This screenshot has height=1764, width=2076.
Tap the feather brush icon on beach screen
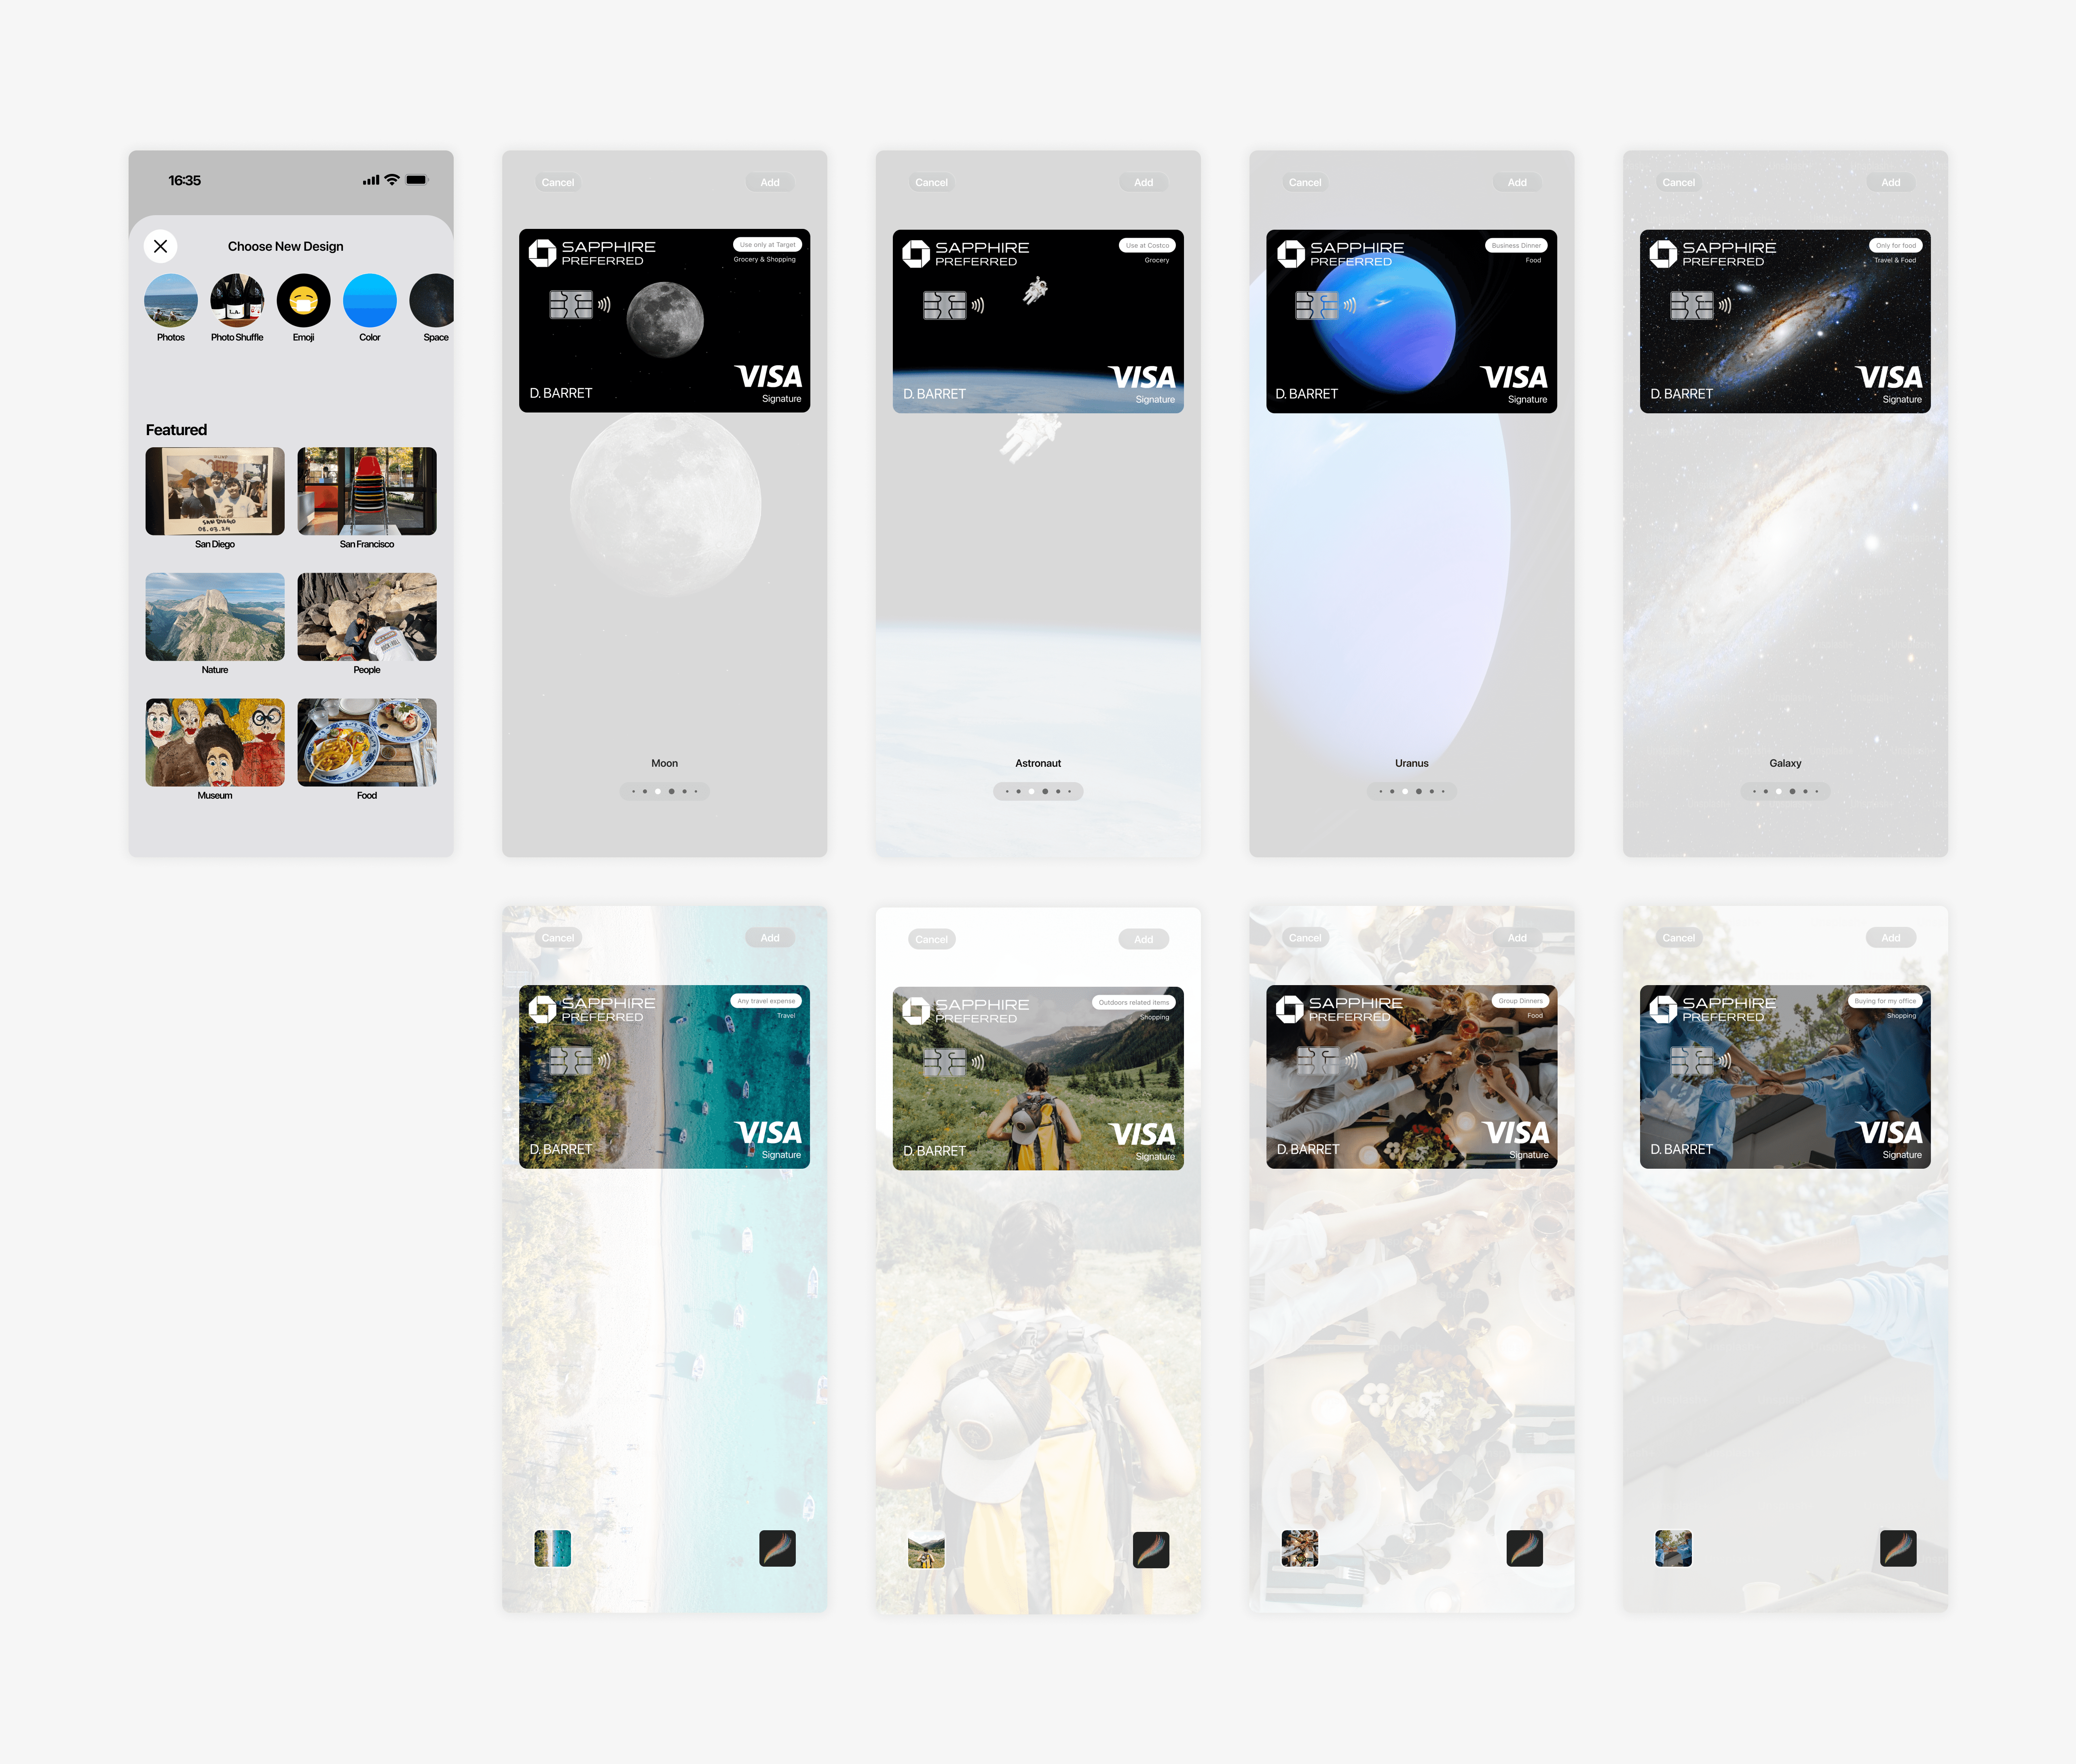777,1548
